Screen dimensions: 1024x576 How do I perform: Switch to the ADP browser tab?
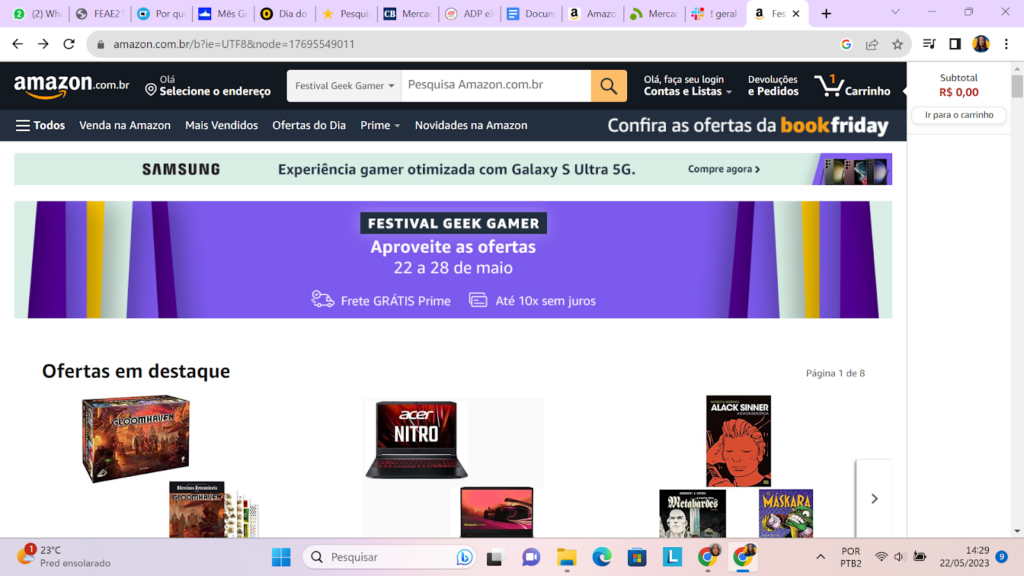coord(470,14)
